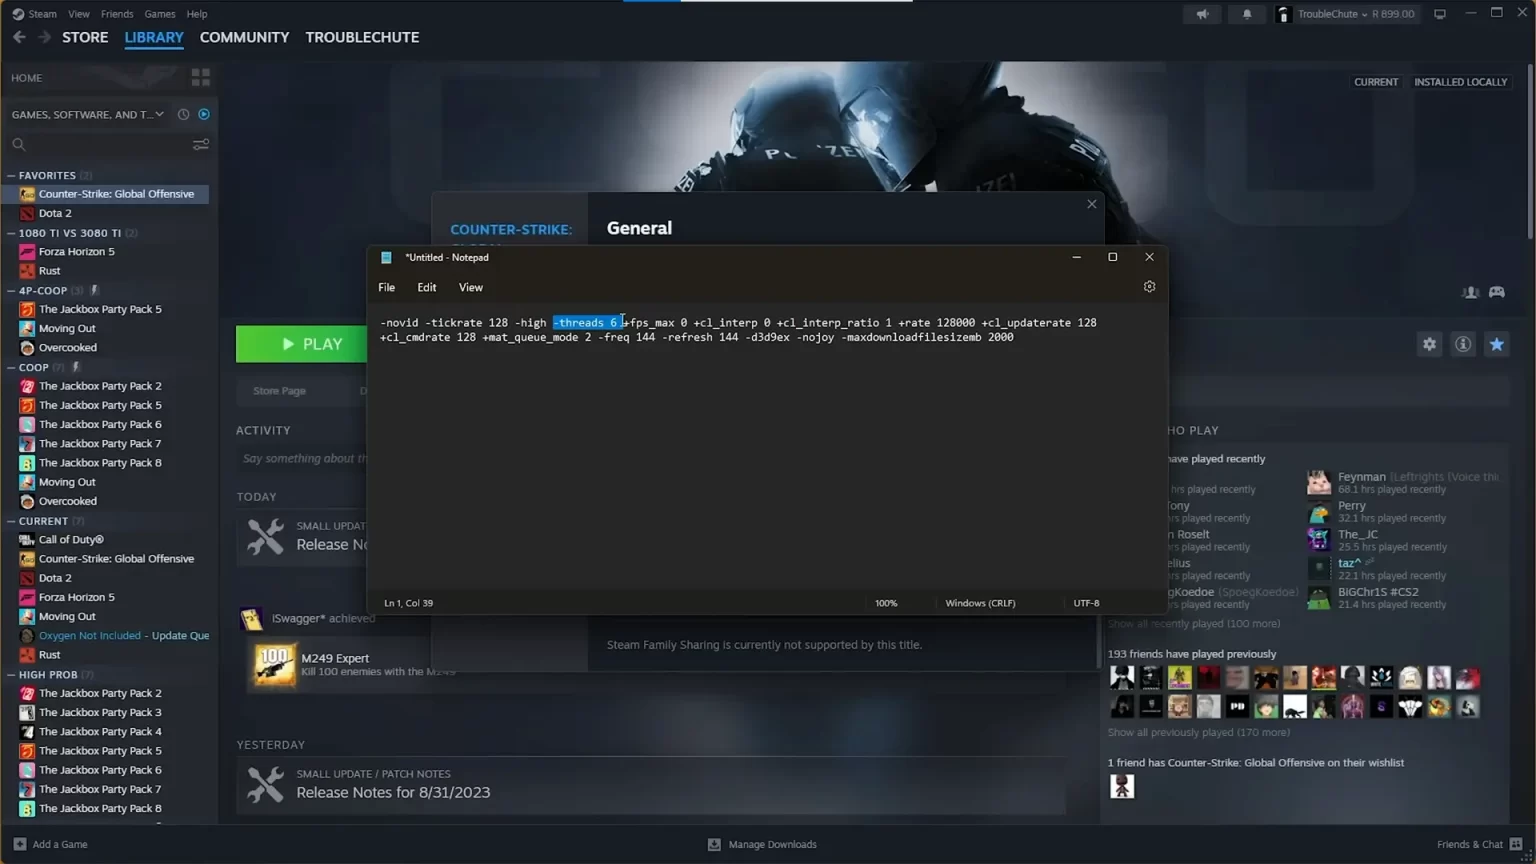1536x864 pixels.
Task: Show all previously played friends
Action: (x=1198, y=732)
